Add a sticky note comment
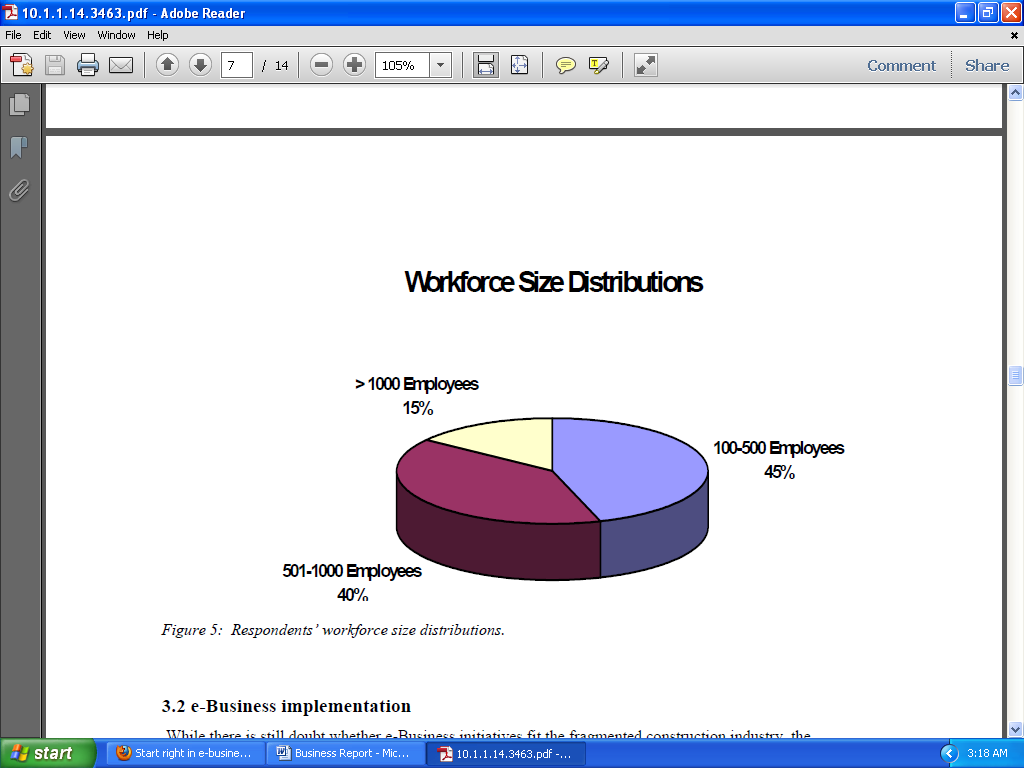1024x768 pixels. [x=566, y=66]
